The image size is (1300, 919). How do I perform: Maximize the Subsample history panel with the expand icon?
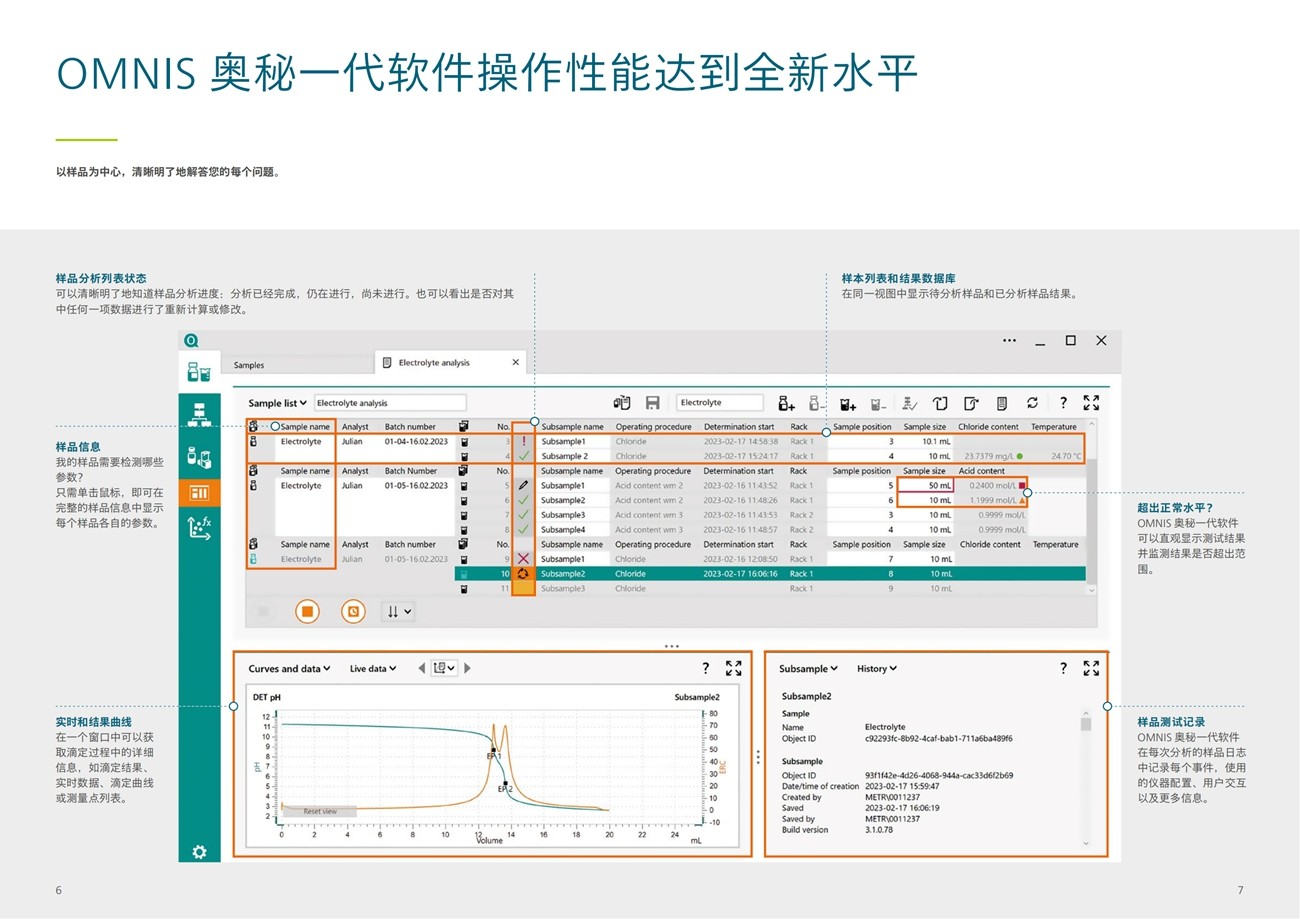1091,668
